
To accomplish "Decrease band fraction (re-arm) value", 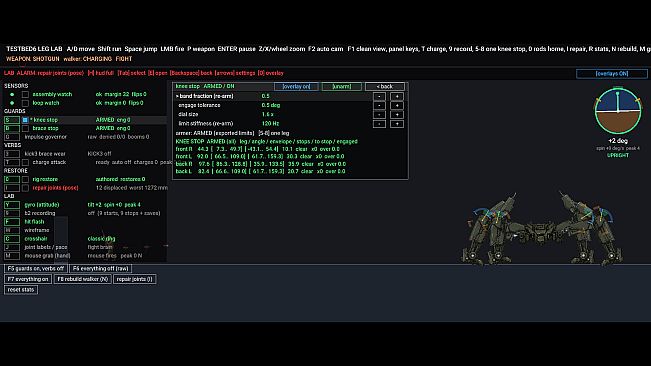I will pyautogui.click(x=379, y=96).
